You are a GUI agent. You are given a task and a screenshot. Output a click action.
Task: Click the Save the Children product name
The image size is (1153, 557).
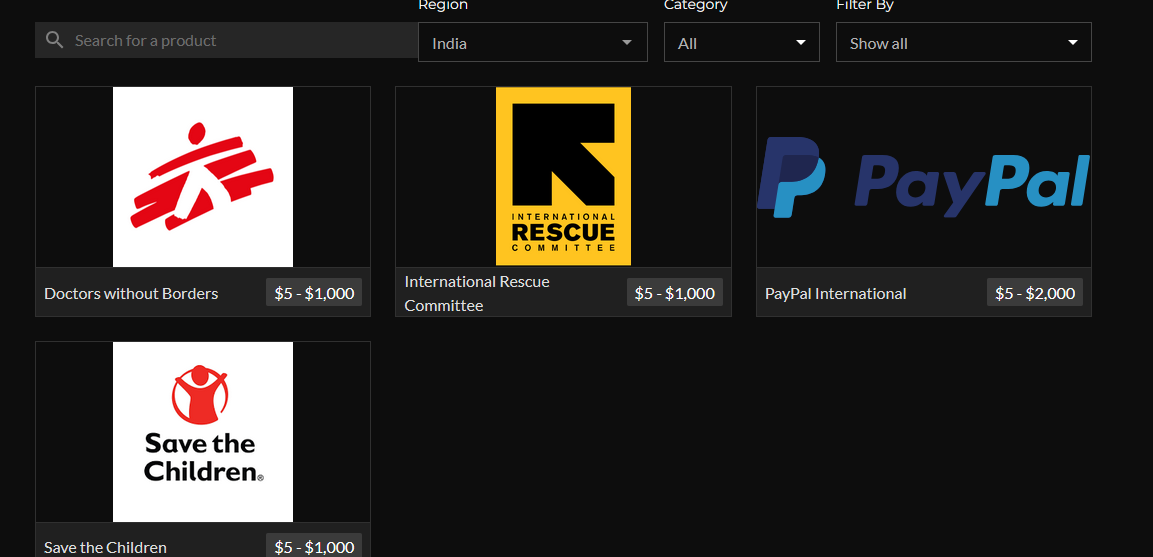[x=105, y=547]
